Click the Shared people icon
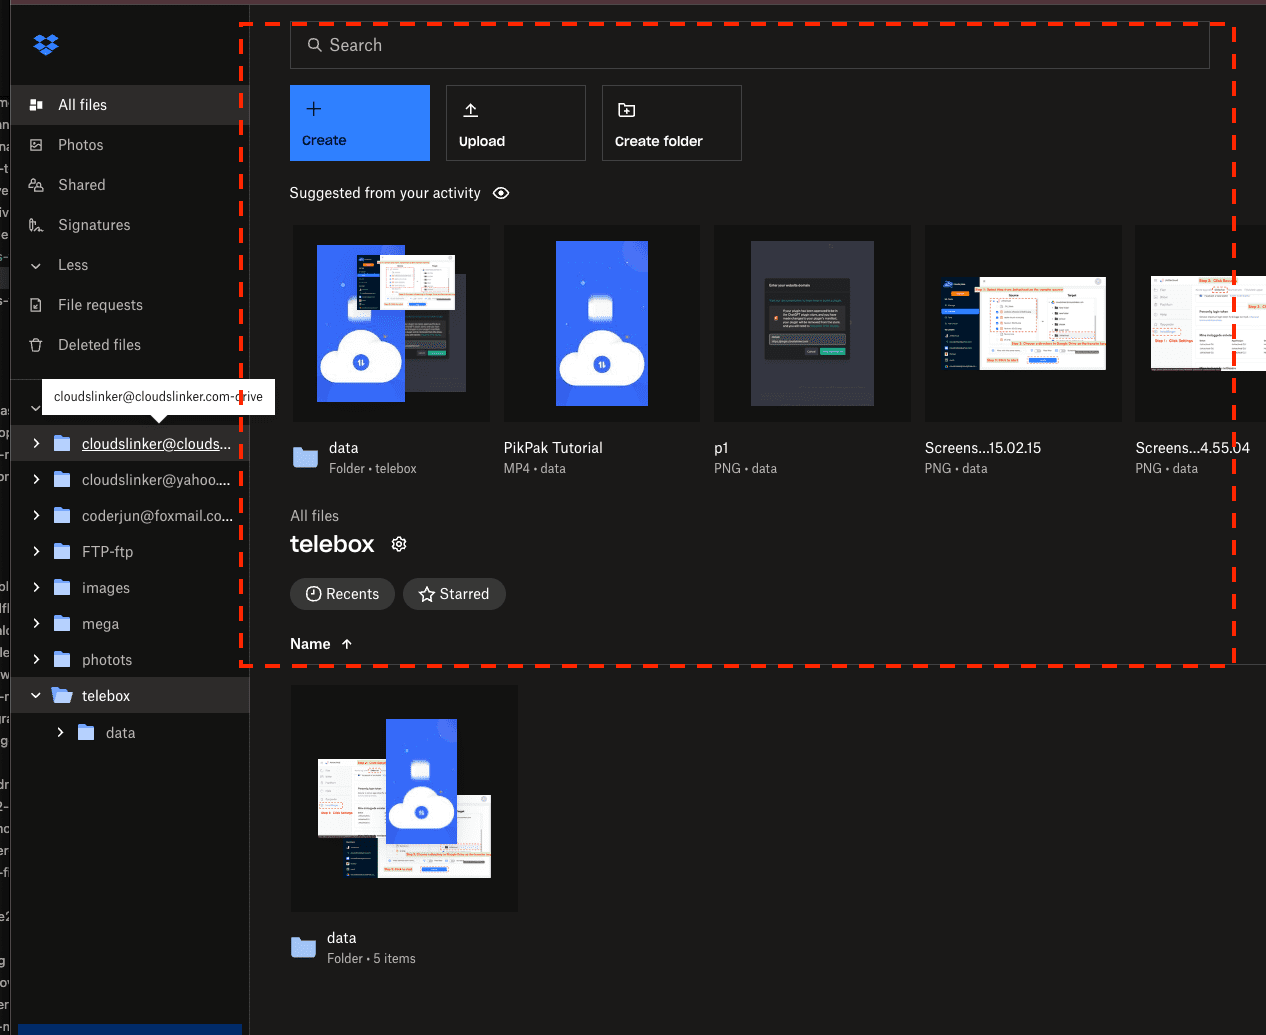 coord(36,185)
